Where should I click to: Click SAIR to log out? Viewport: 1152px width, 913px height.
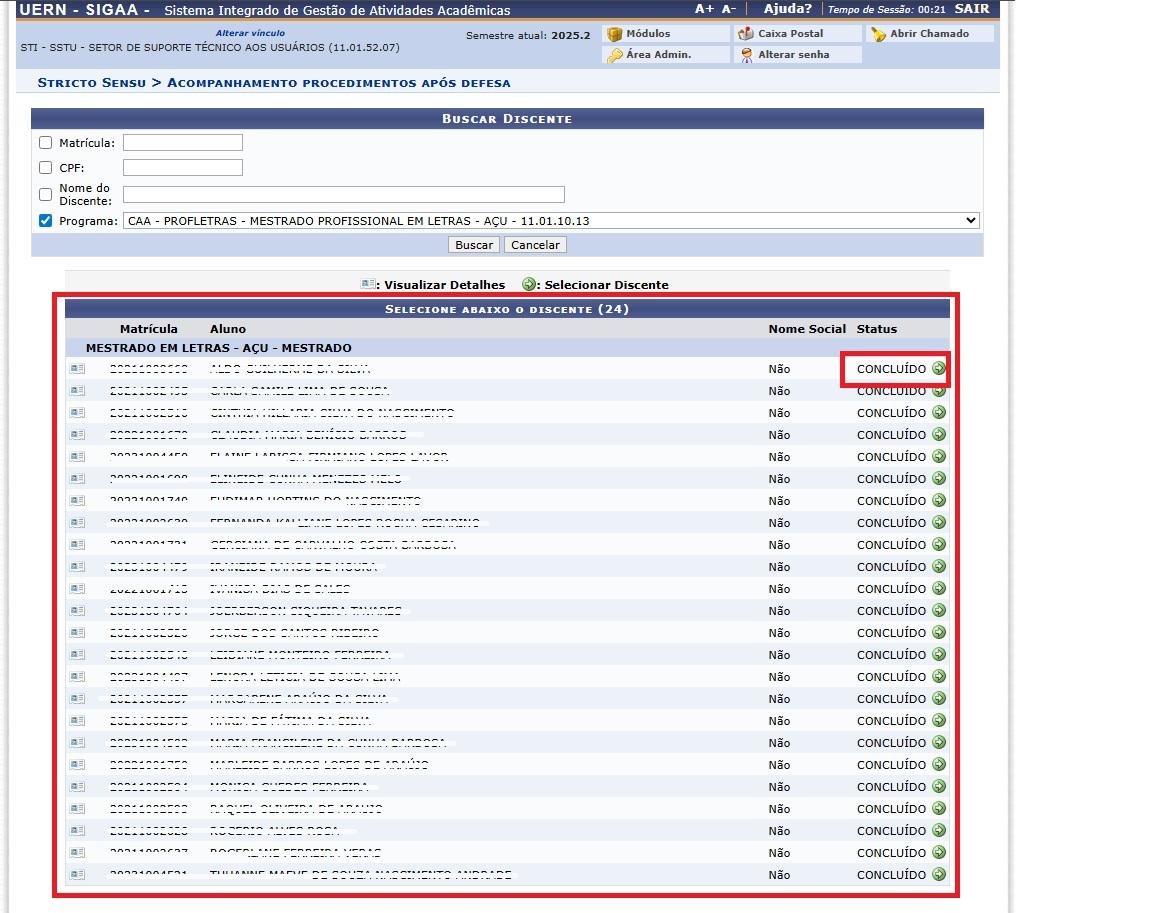tap(971, 9)
